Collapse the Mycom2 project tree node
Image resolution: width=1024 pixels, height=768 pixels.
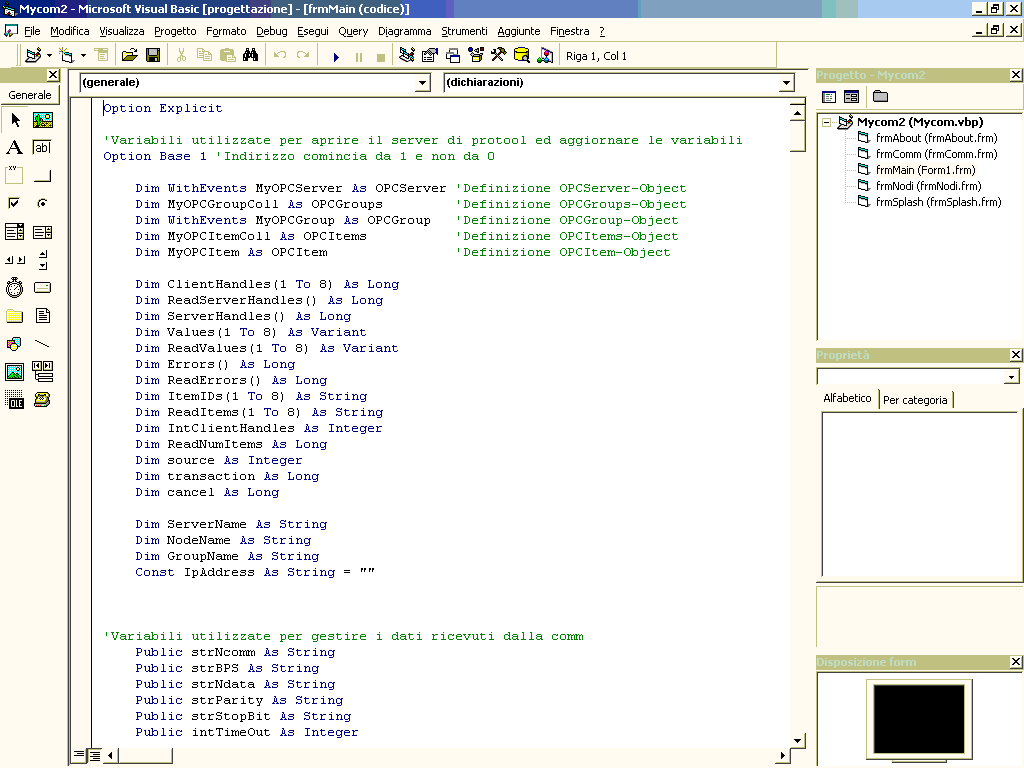pos(827,122)
